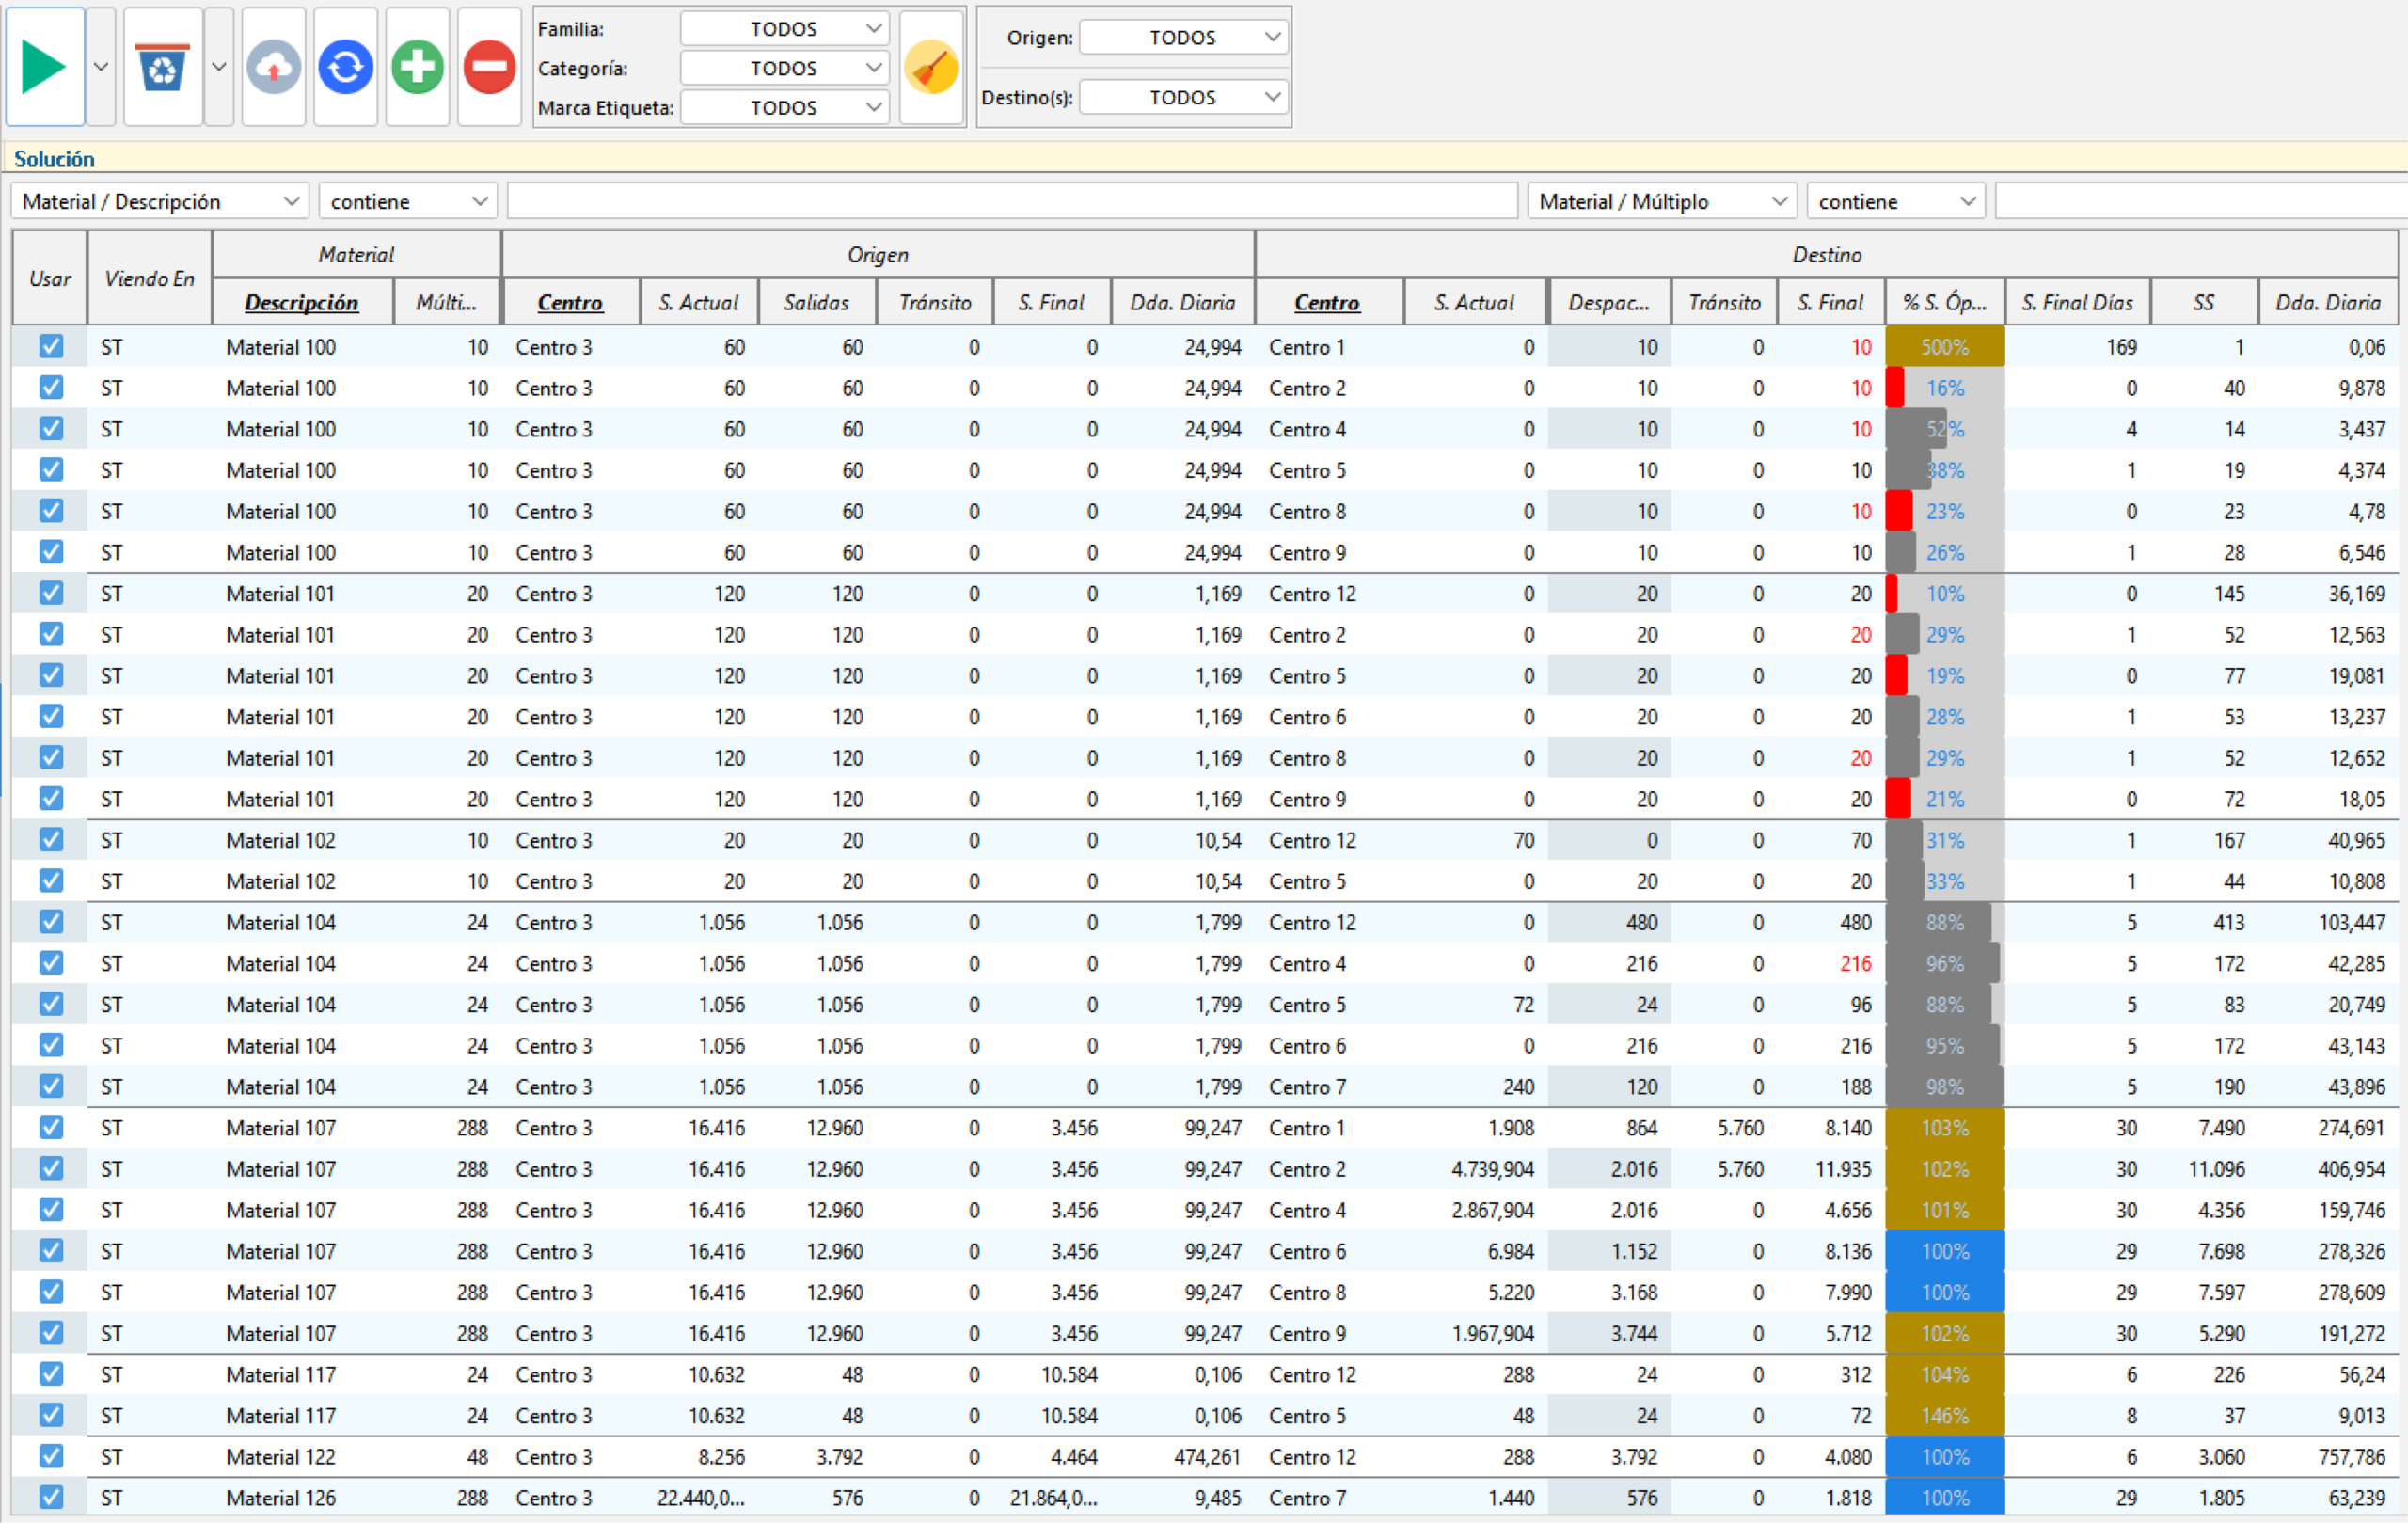Uncheck Usar for Material 102 Centro 12 row
Image resolution: width=2408 pixels, height=1523 pixels.
coord(51,839)
